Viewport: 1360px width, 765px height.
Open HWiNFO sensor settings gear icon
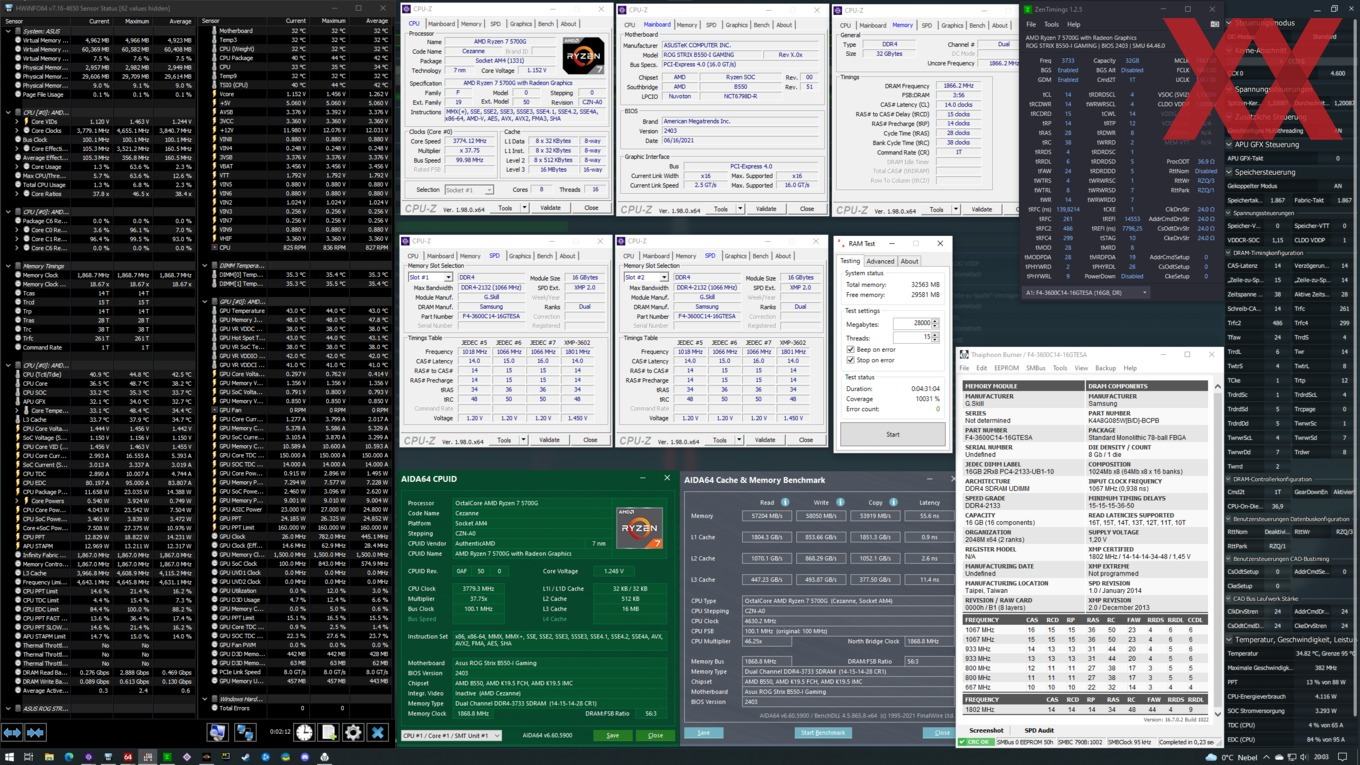pyautogui.click(x=353, y=733)
